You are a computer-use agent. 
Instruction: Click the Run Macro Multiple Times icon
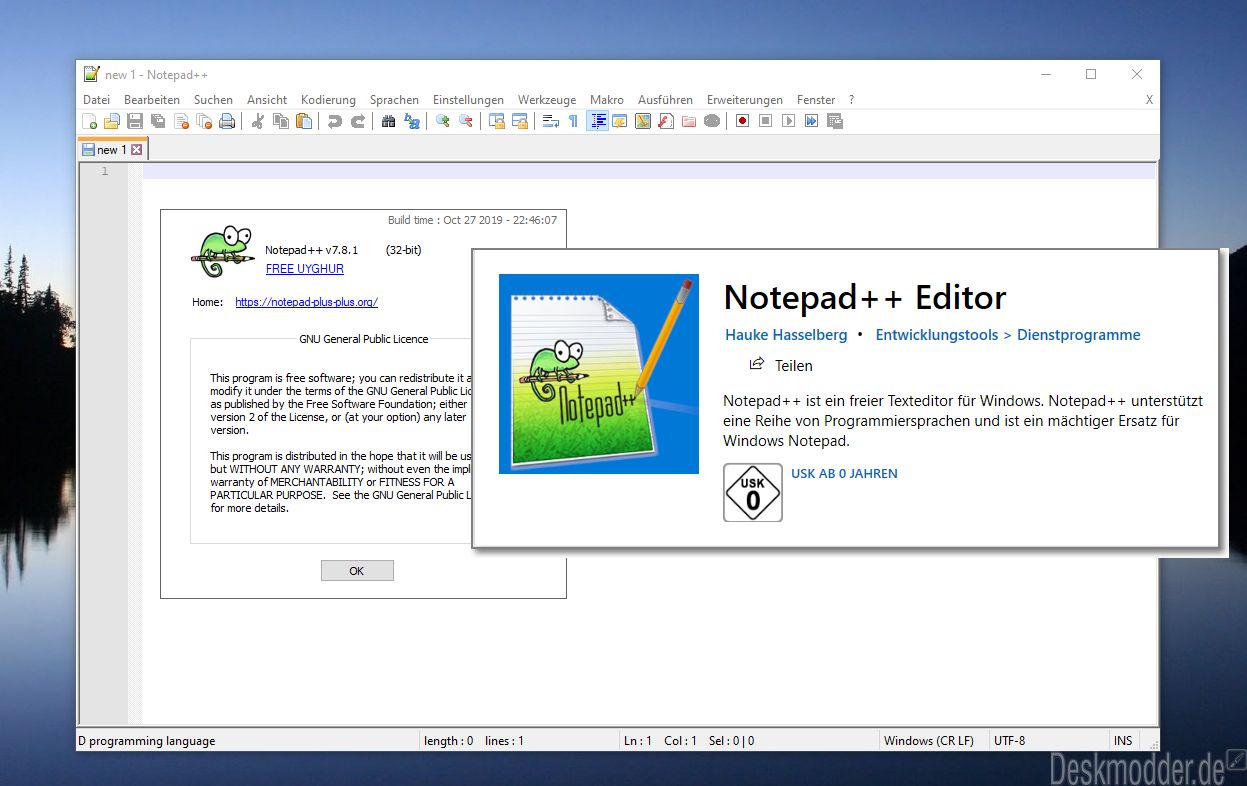[x=812, y=121]
